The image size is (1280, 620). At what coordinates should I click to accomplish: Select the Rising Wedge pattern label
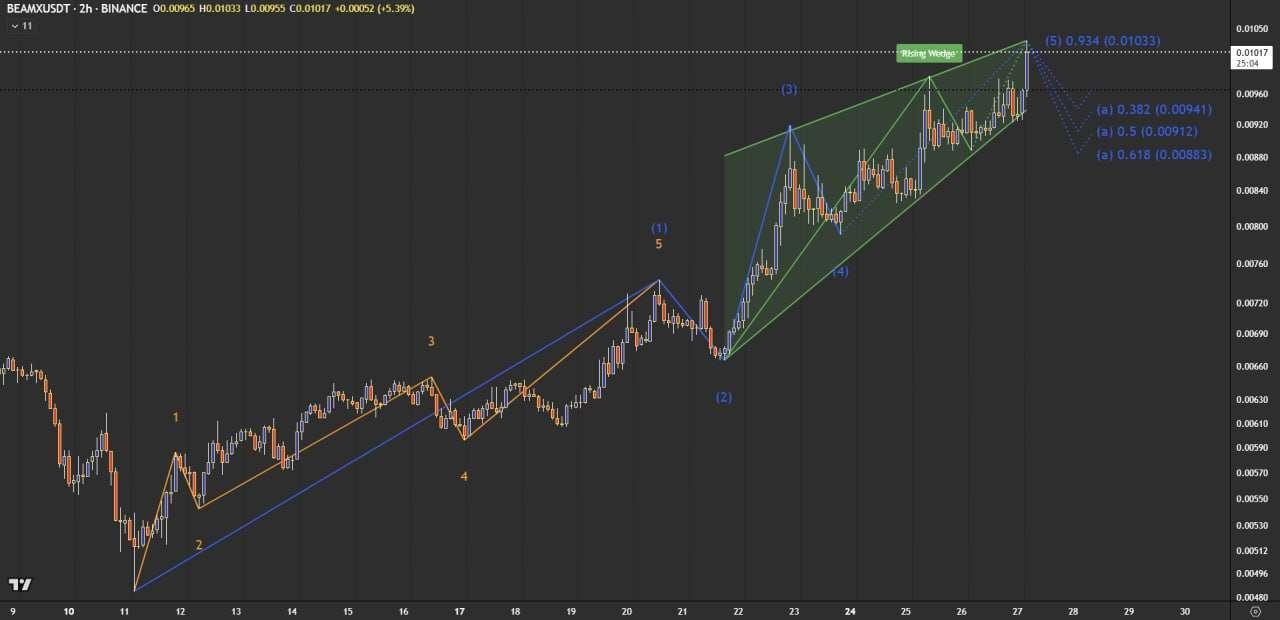tap(929, 53)
